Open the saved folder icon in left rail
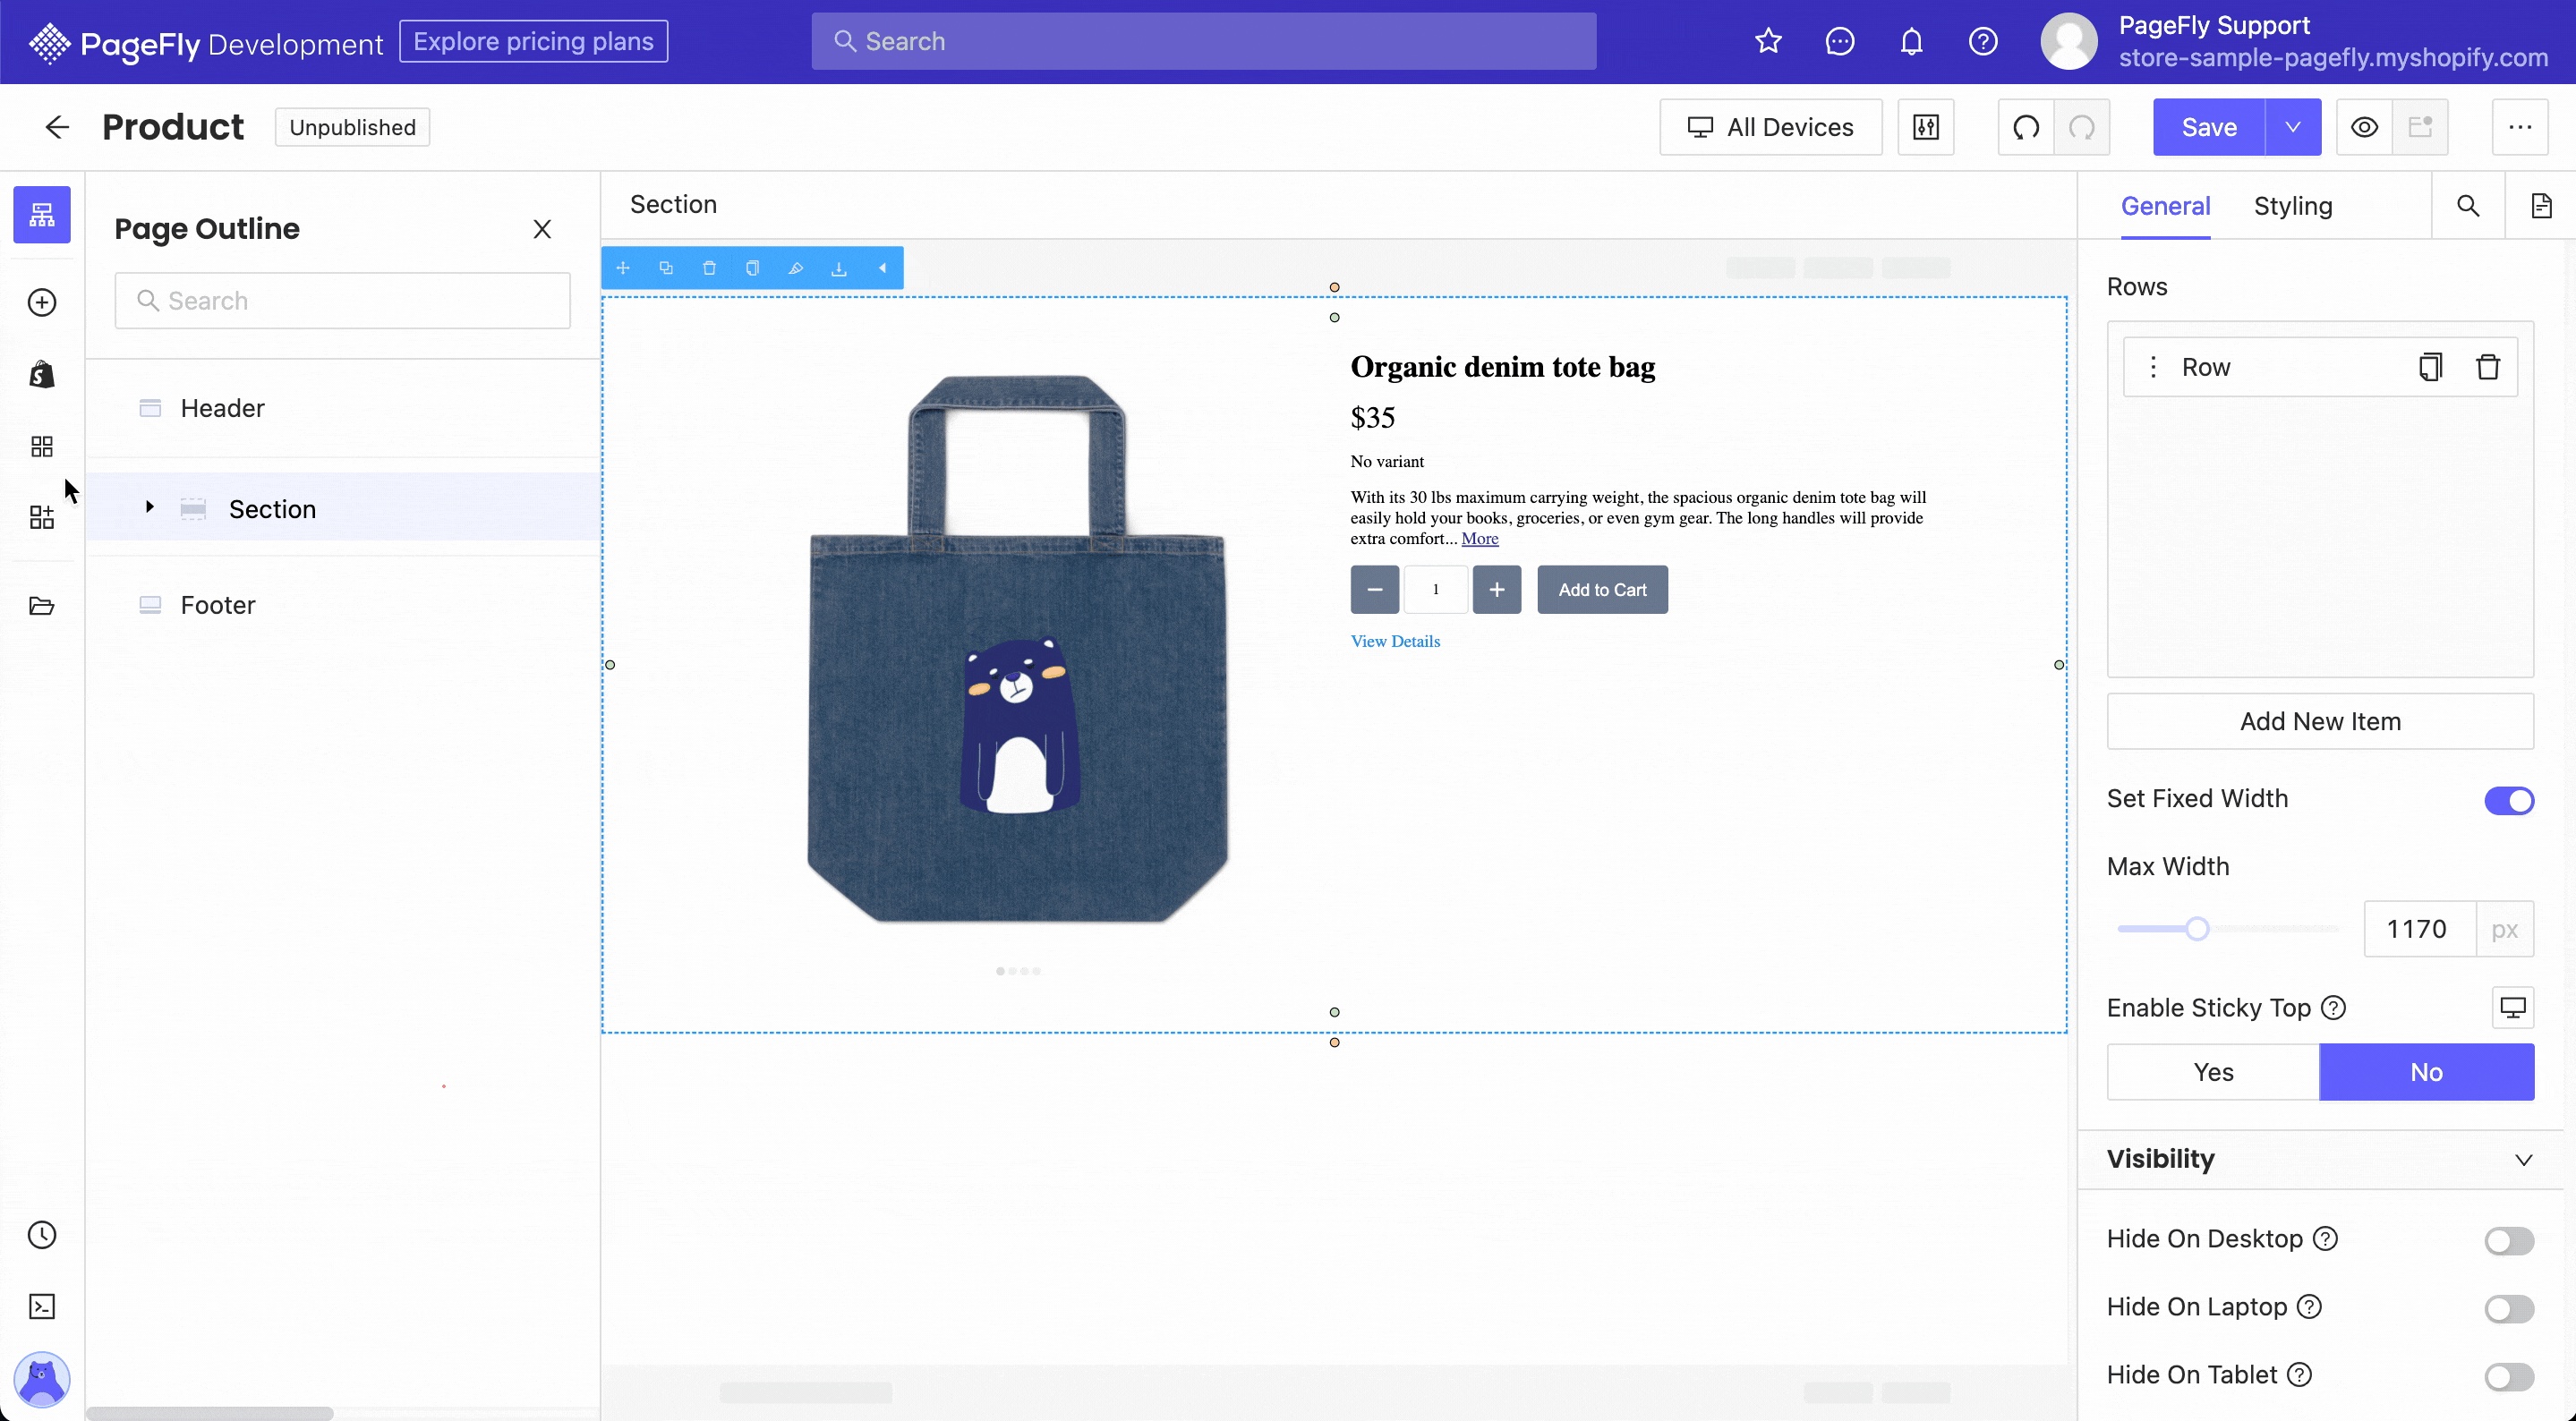Screen dimensions: 2576x1421 pos(42,606)
